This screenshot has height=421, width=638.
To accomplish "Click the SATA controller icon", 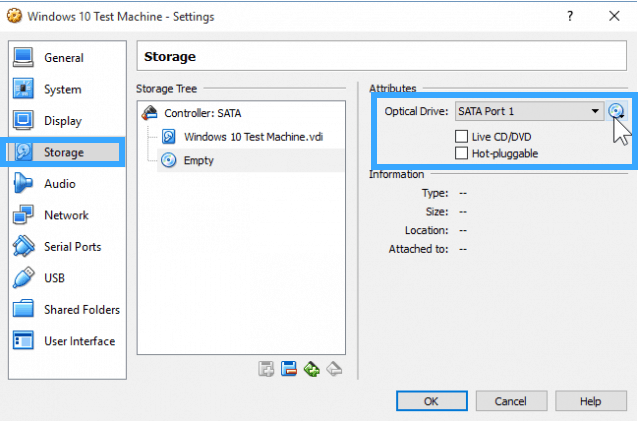I will pos(150,113).
